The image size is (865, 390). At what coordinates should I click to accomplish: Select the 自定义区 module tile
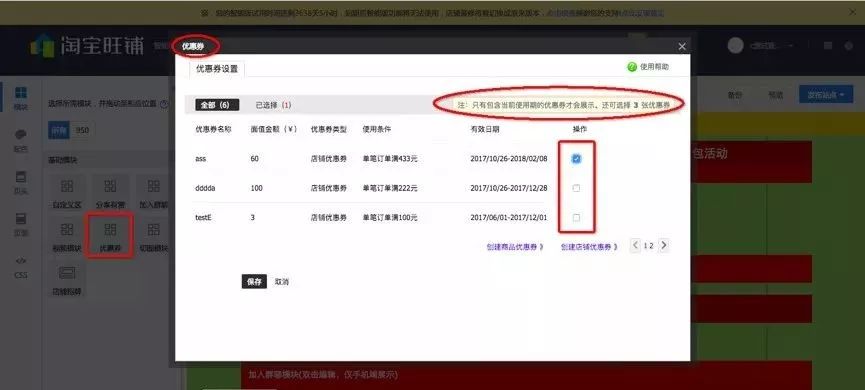pos(67,193)
